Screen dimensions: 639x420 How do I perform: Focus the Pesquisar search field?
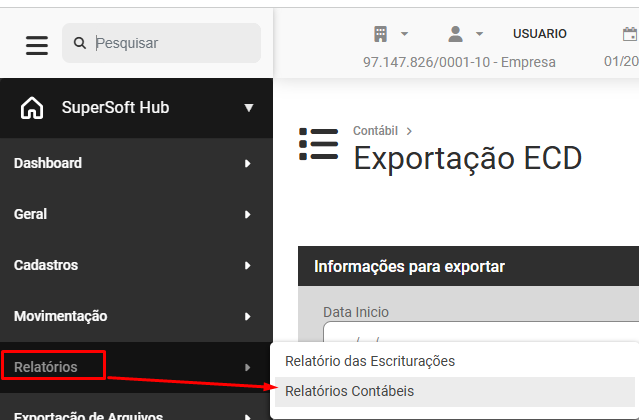click(x=161, y=43)
